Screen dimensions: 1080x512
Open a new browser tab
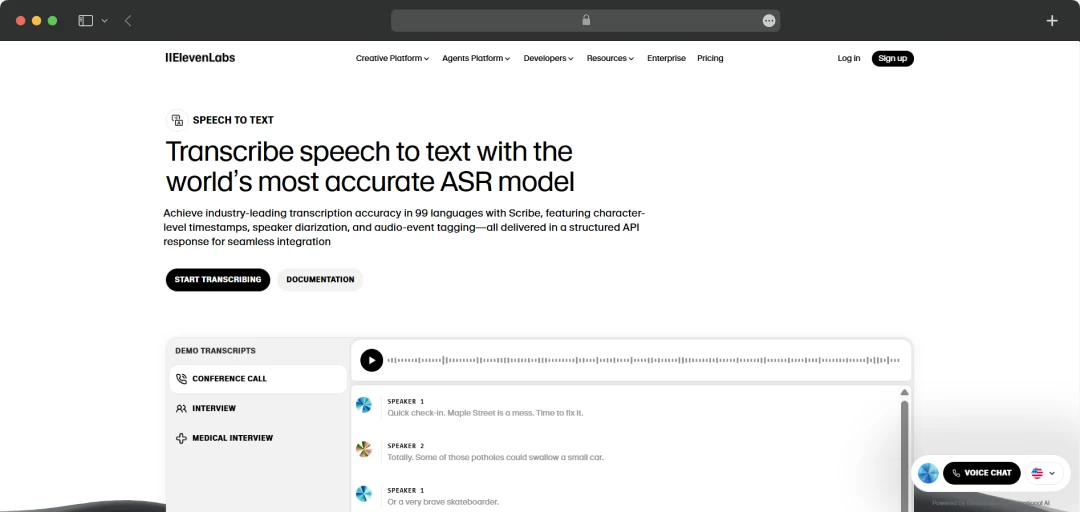click(1052, 21)
